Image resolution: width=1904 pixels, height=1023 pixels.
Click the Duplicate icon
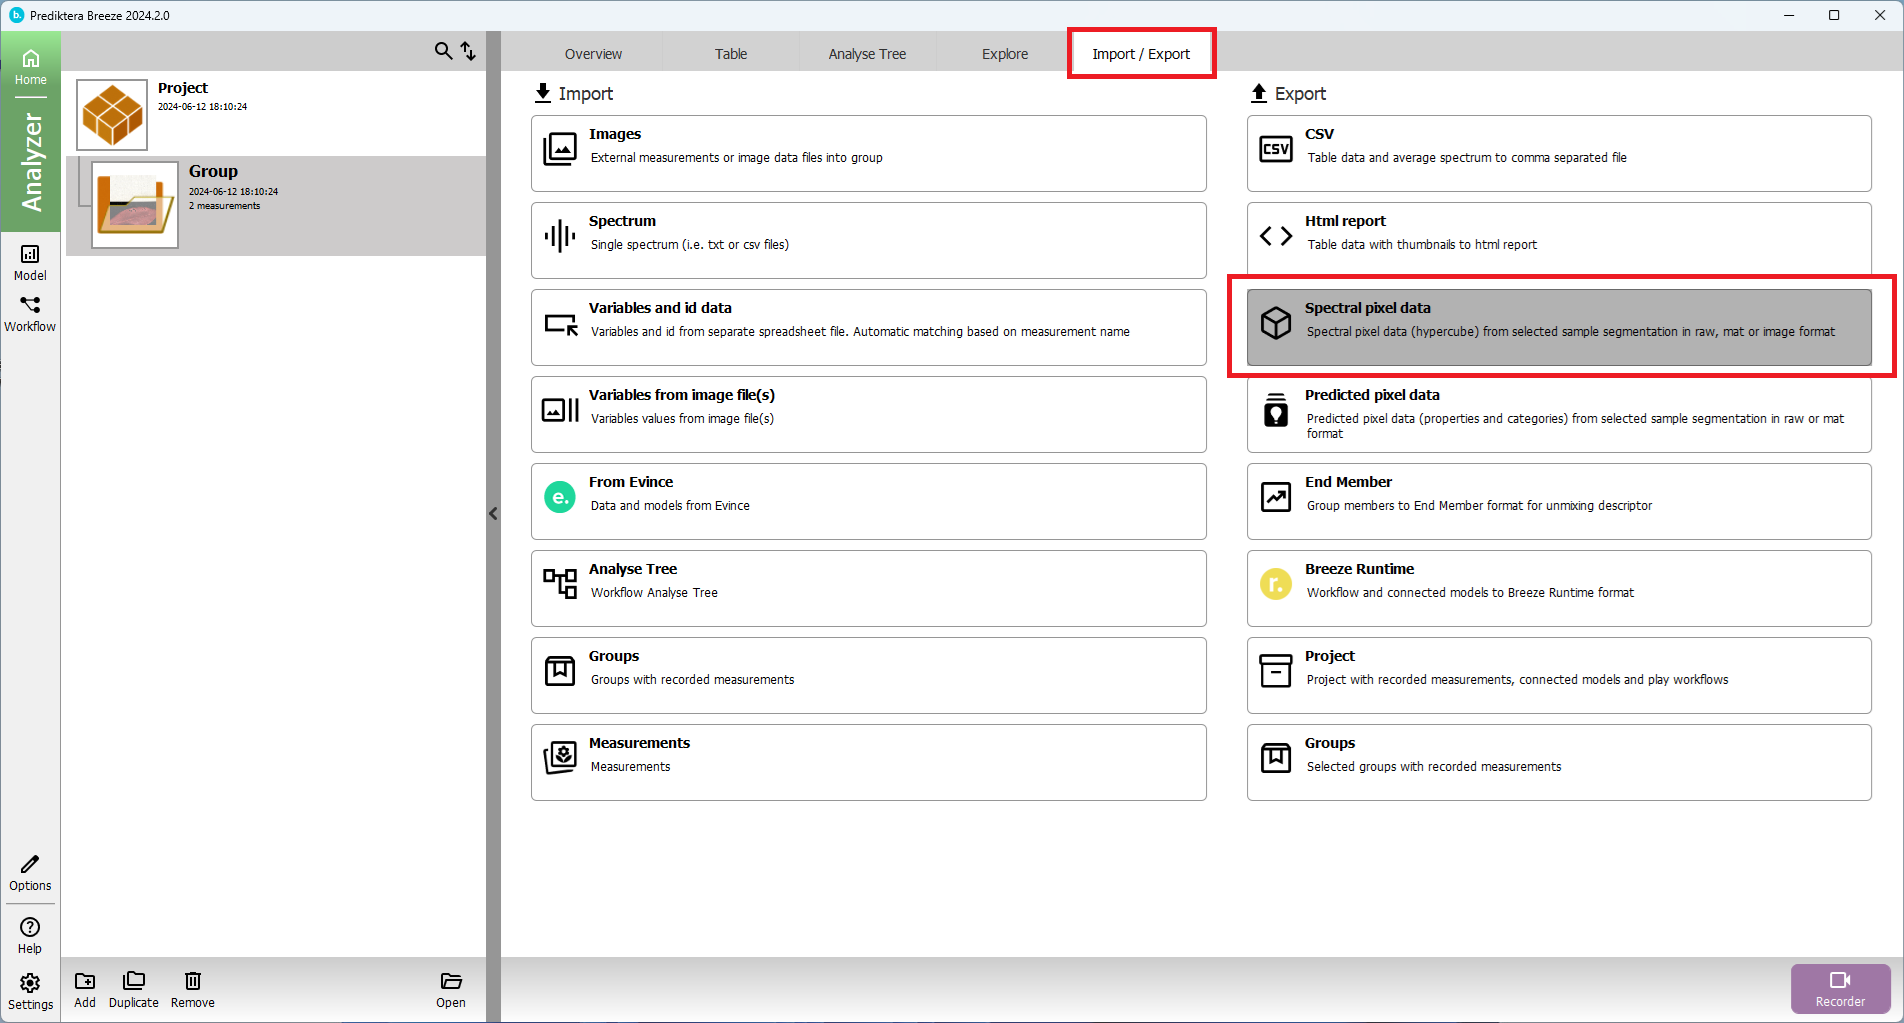tap(133, 989)
